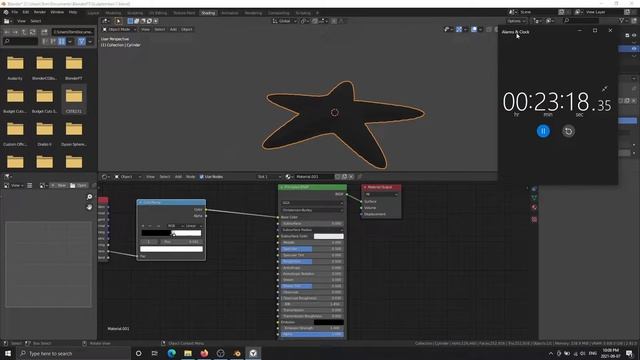
Task: Click the image editor zoom icon
Action: (x=89, y=197)
